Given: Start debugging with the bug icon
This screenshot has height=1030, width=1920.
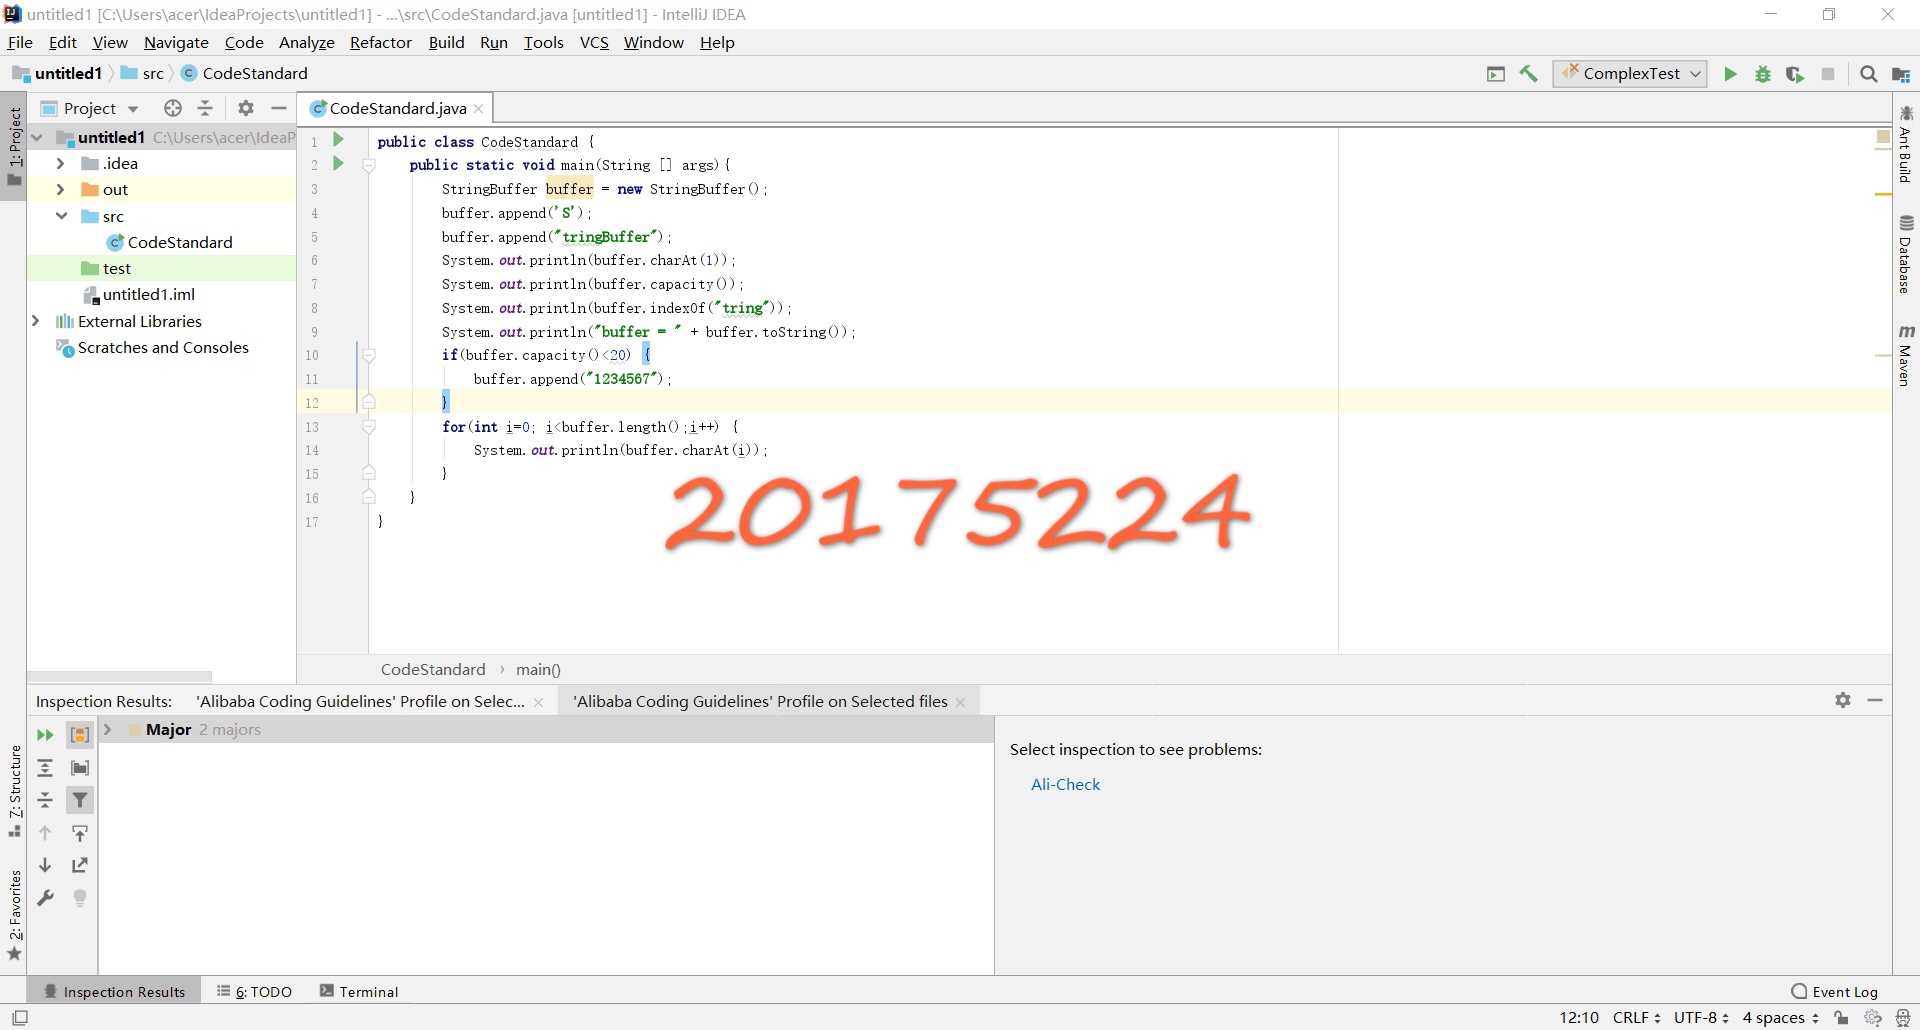Looking at the screenshot, I should [x=1763, y=74].
